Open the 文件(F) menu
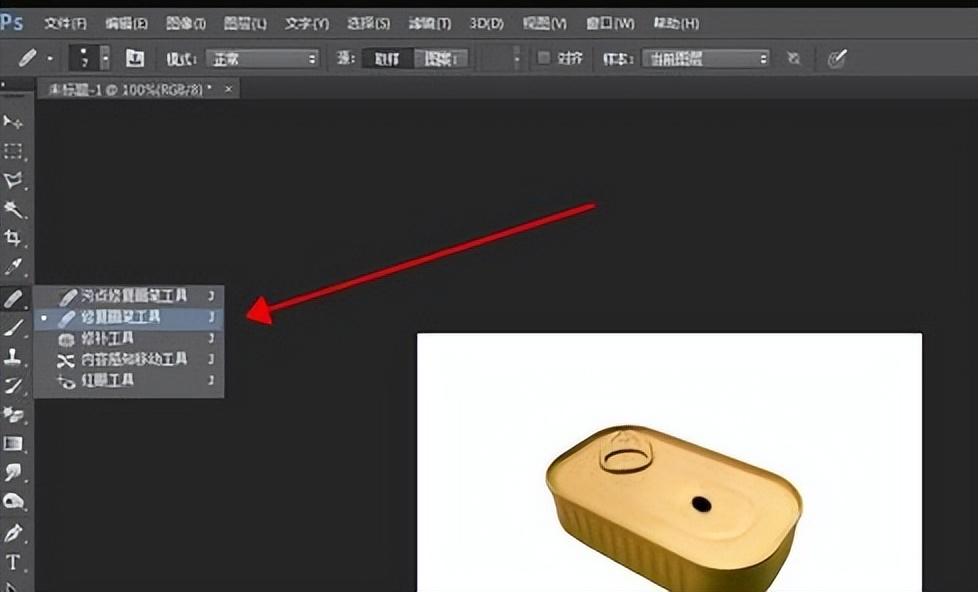 pyautogui.click(x=65, y=24)
